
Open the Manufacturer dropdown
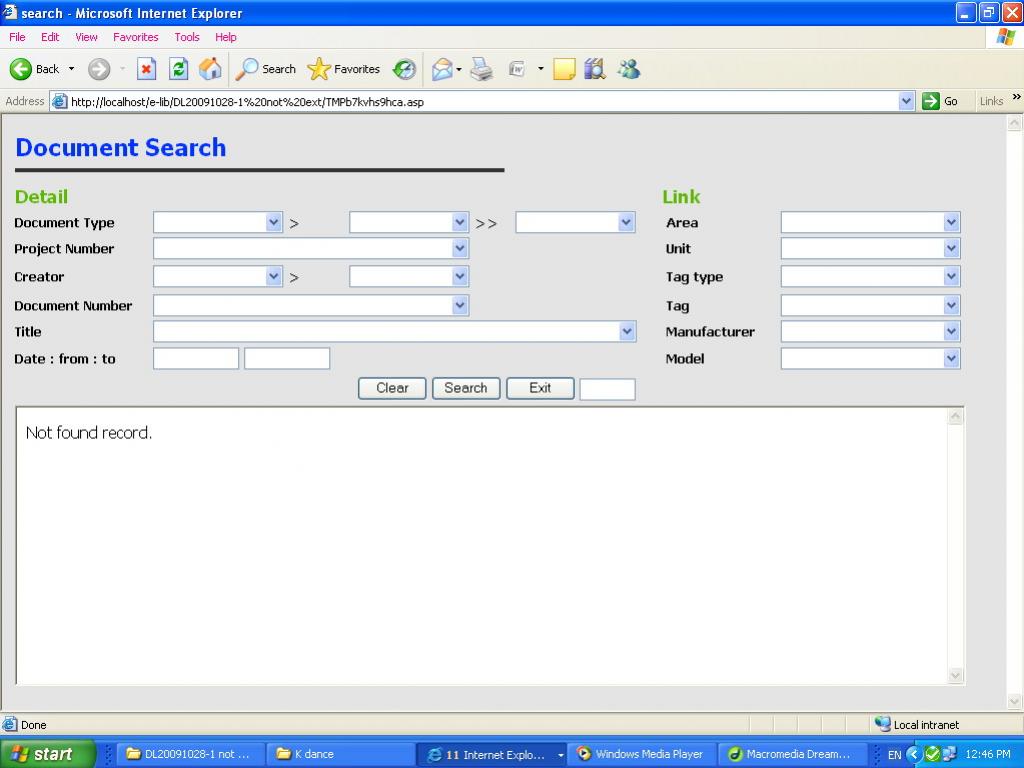(x=951, y=332)
